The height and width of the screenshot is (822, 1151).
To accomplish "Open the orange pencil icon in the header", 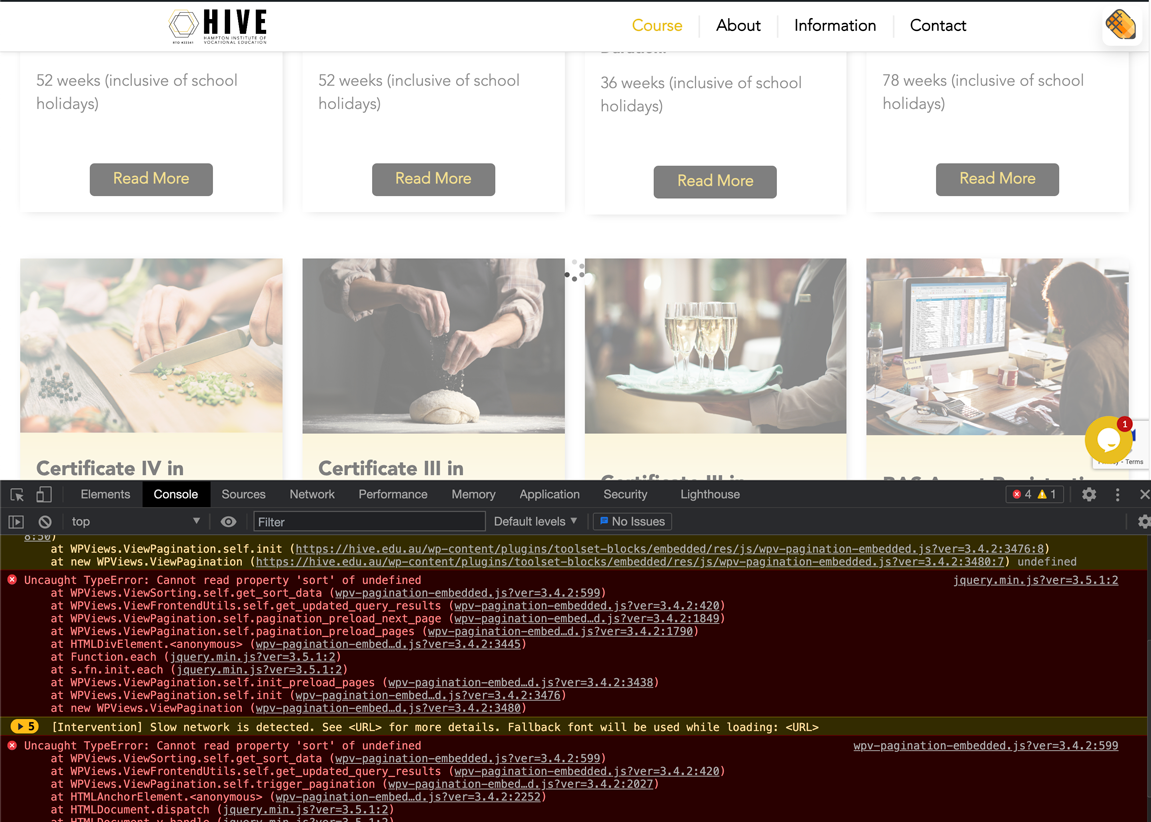I will pyautogui.click(x=1121, y=26).
